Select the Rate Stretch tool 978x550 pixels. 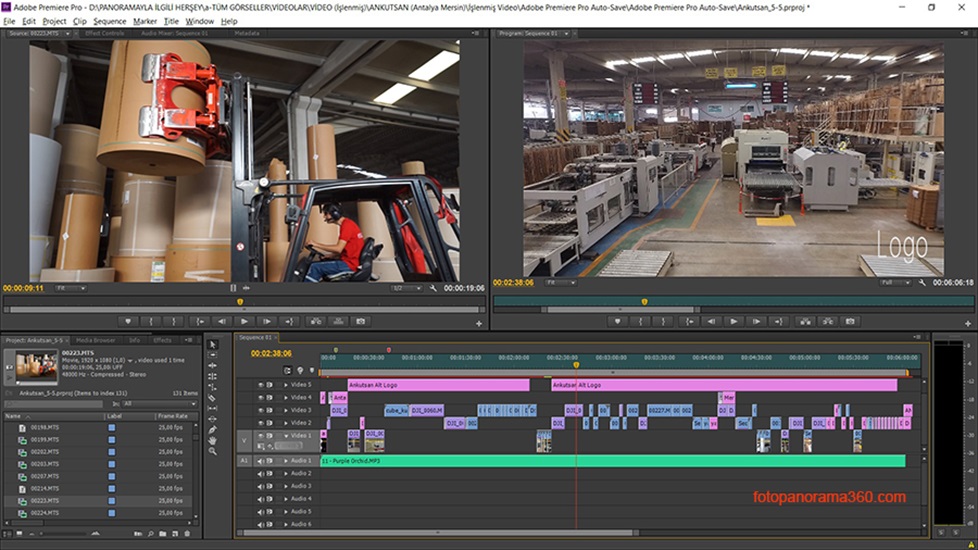[213, 387]
